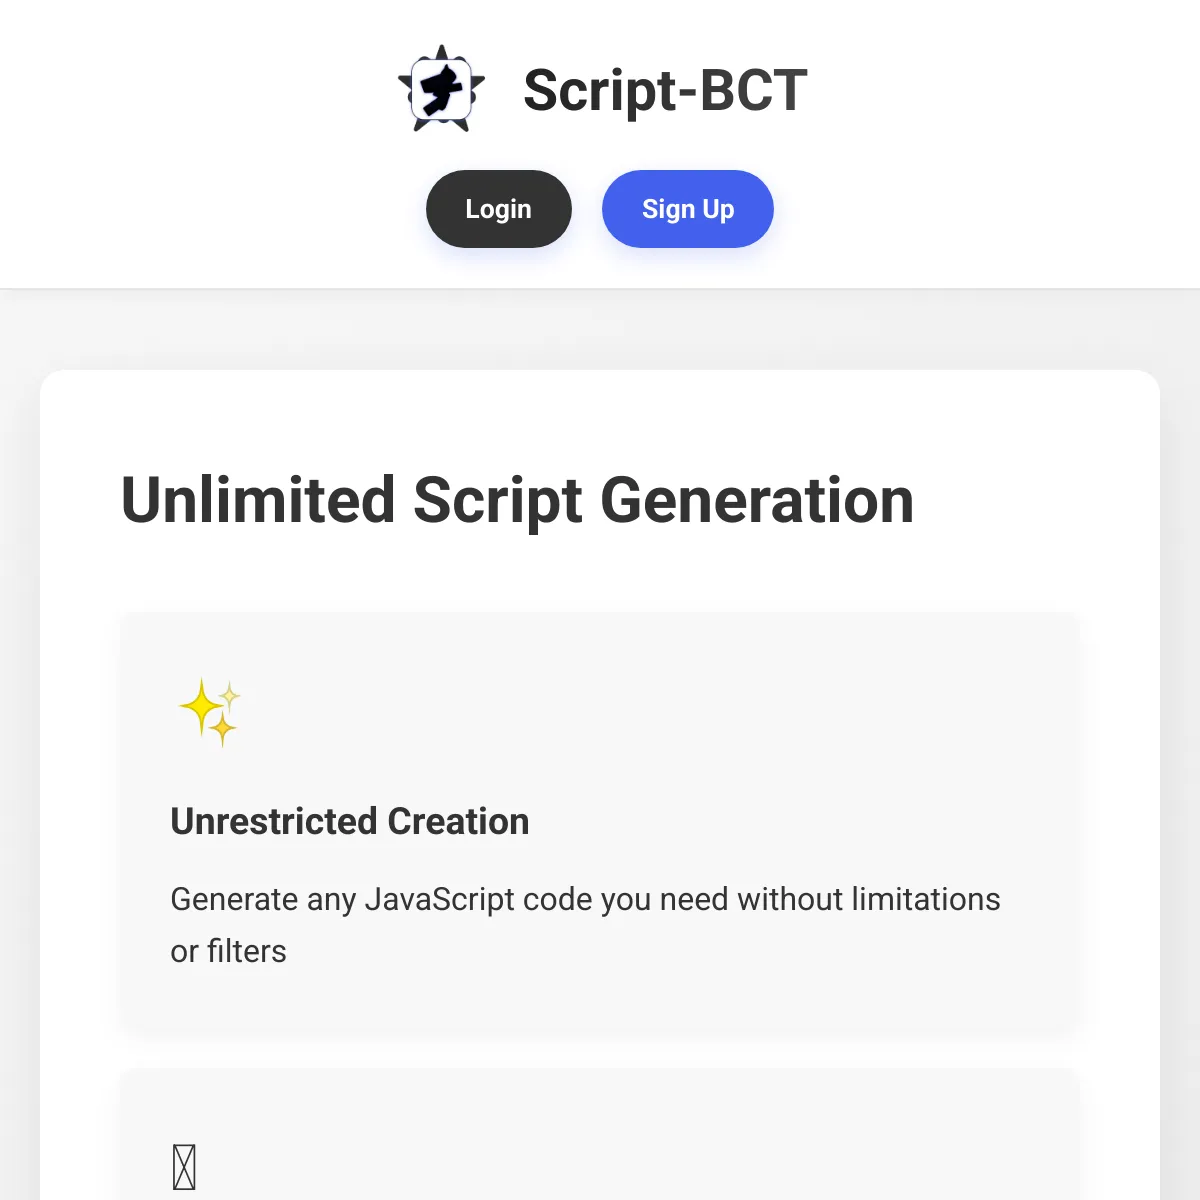
Task: Click the 'Generate any JavaScript code' description line
Action: pos(585,899)
